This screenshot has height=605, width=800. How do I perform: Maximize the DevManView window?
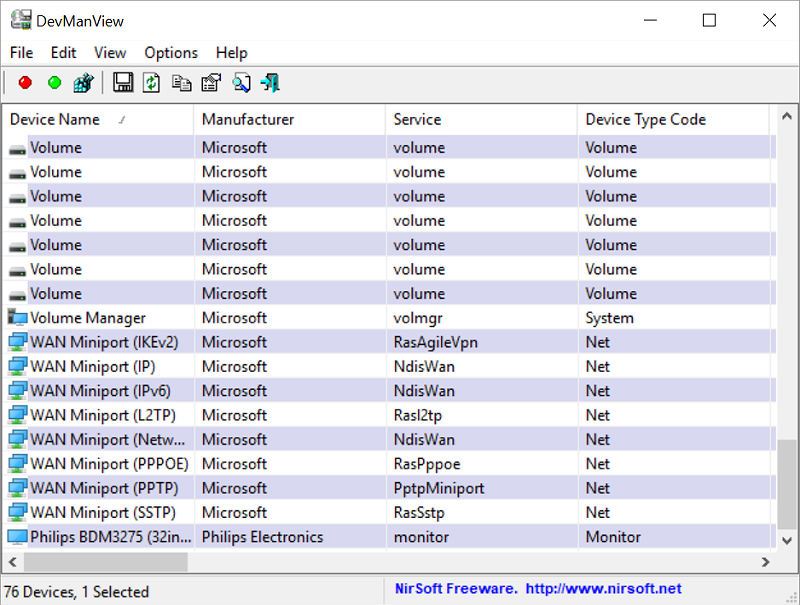click(x=709, y=20)
